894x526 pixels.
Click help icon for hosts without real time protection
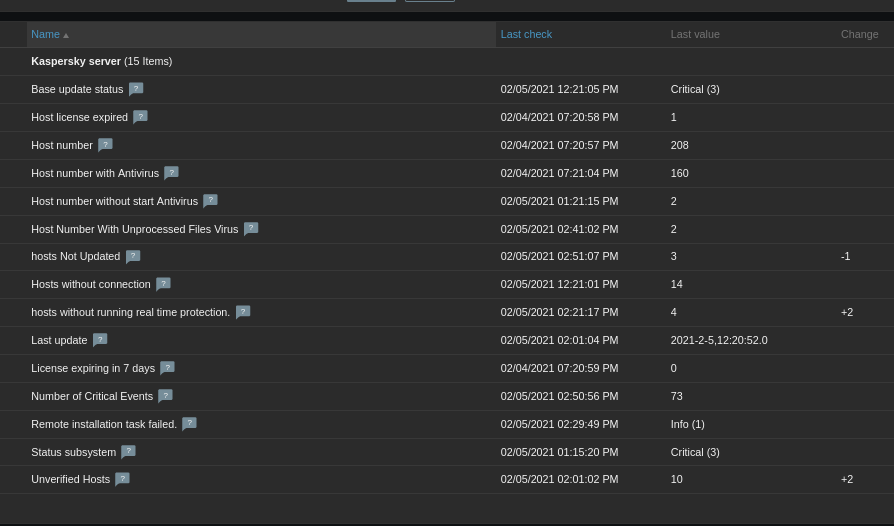[x=243, y=312]
